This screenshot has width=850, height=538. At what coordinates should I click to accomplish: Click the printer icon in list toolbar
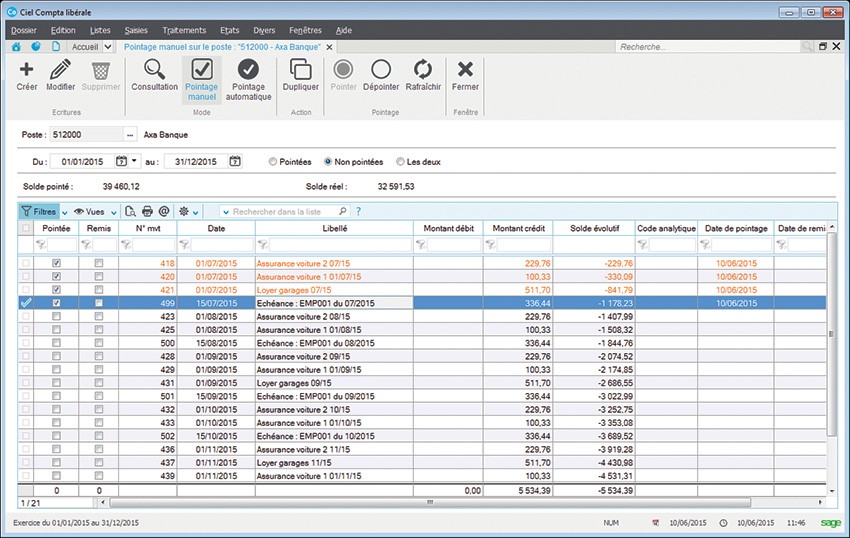click(147, 212)
